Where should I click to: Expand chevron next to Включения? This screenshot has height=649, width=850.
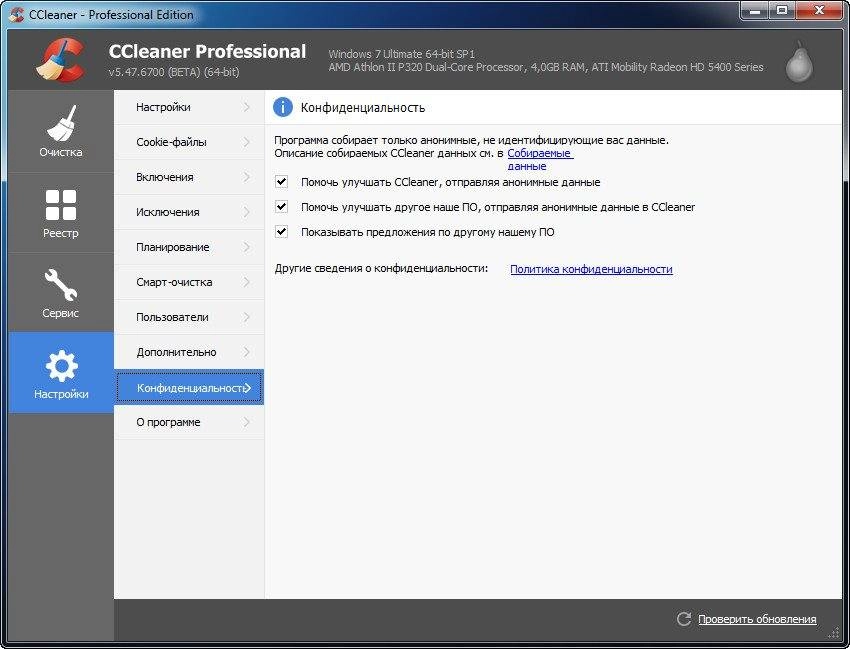click(x=247, y=177)
